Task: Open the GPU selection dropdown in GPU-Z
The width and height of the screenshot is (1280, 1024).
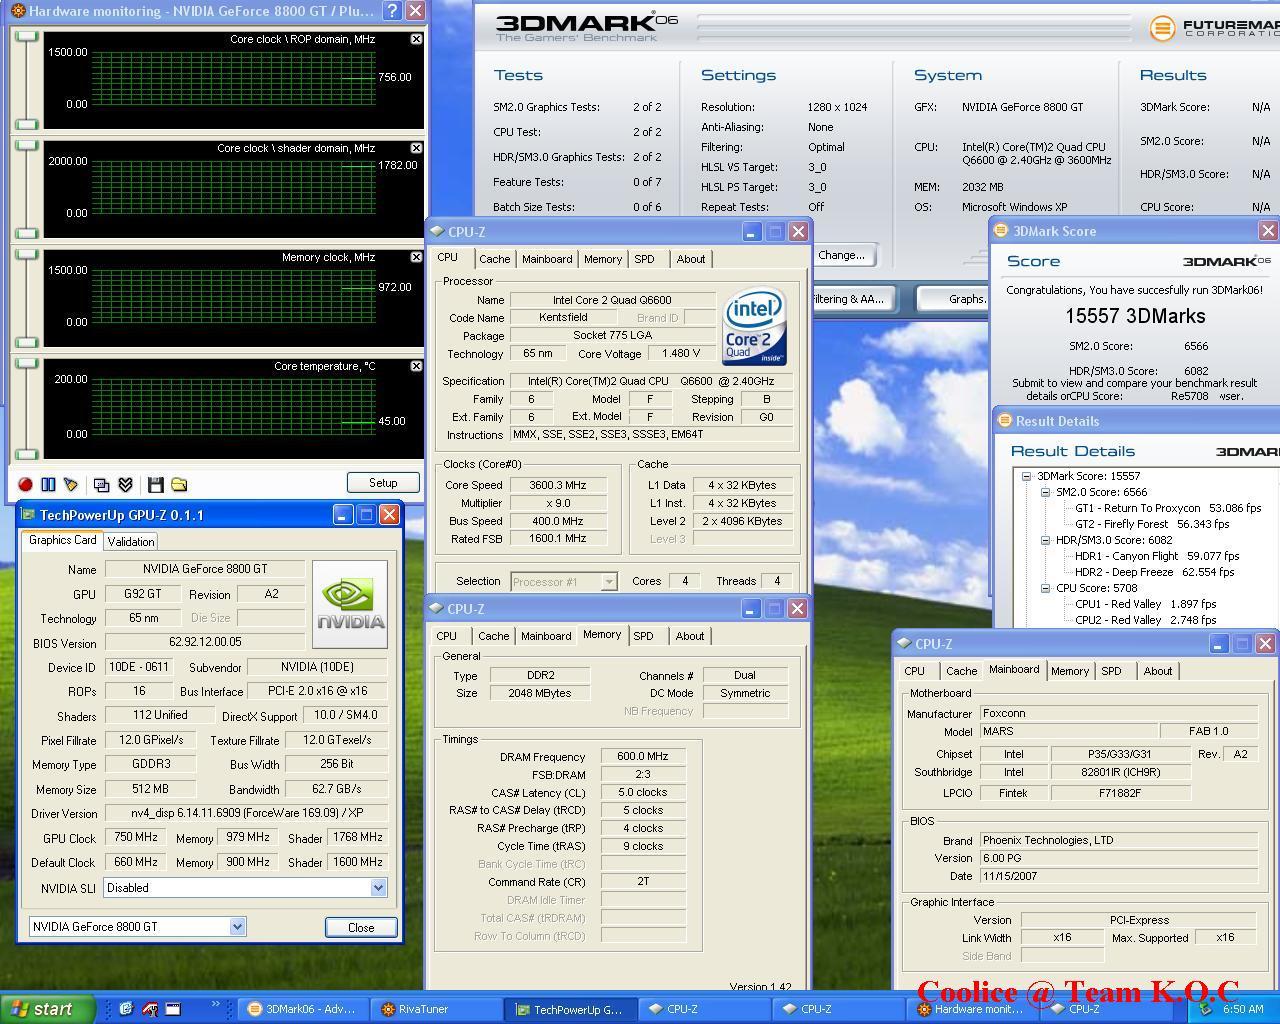Action: 237,927
